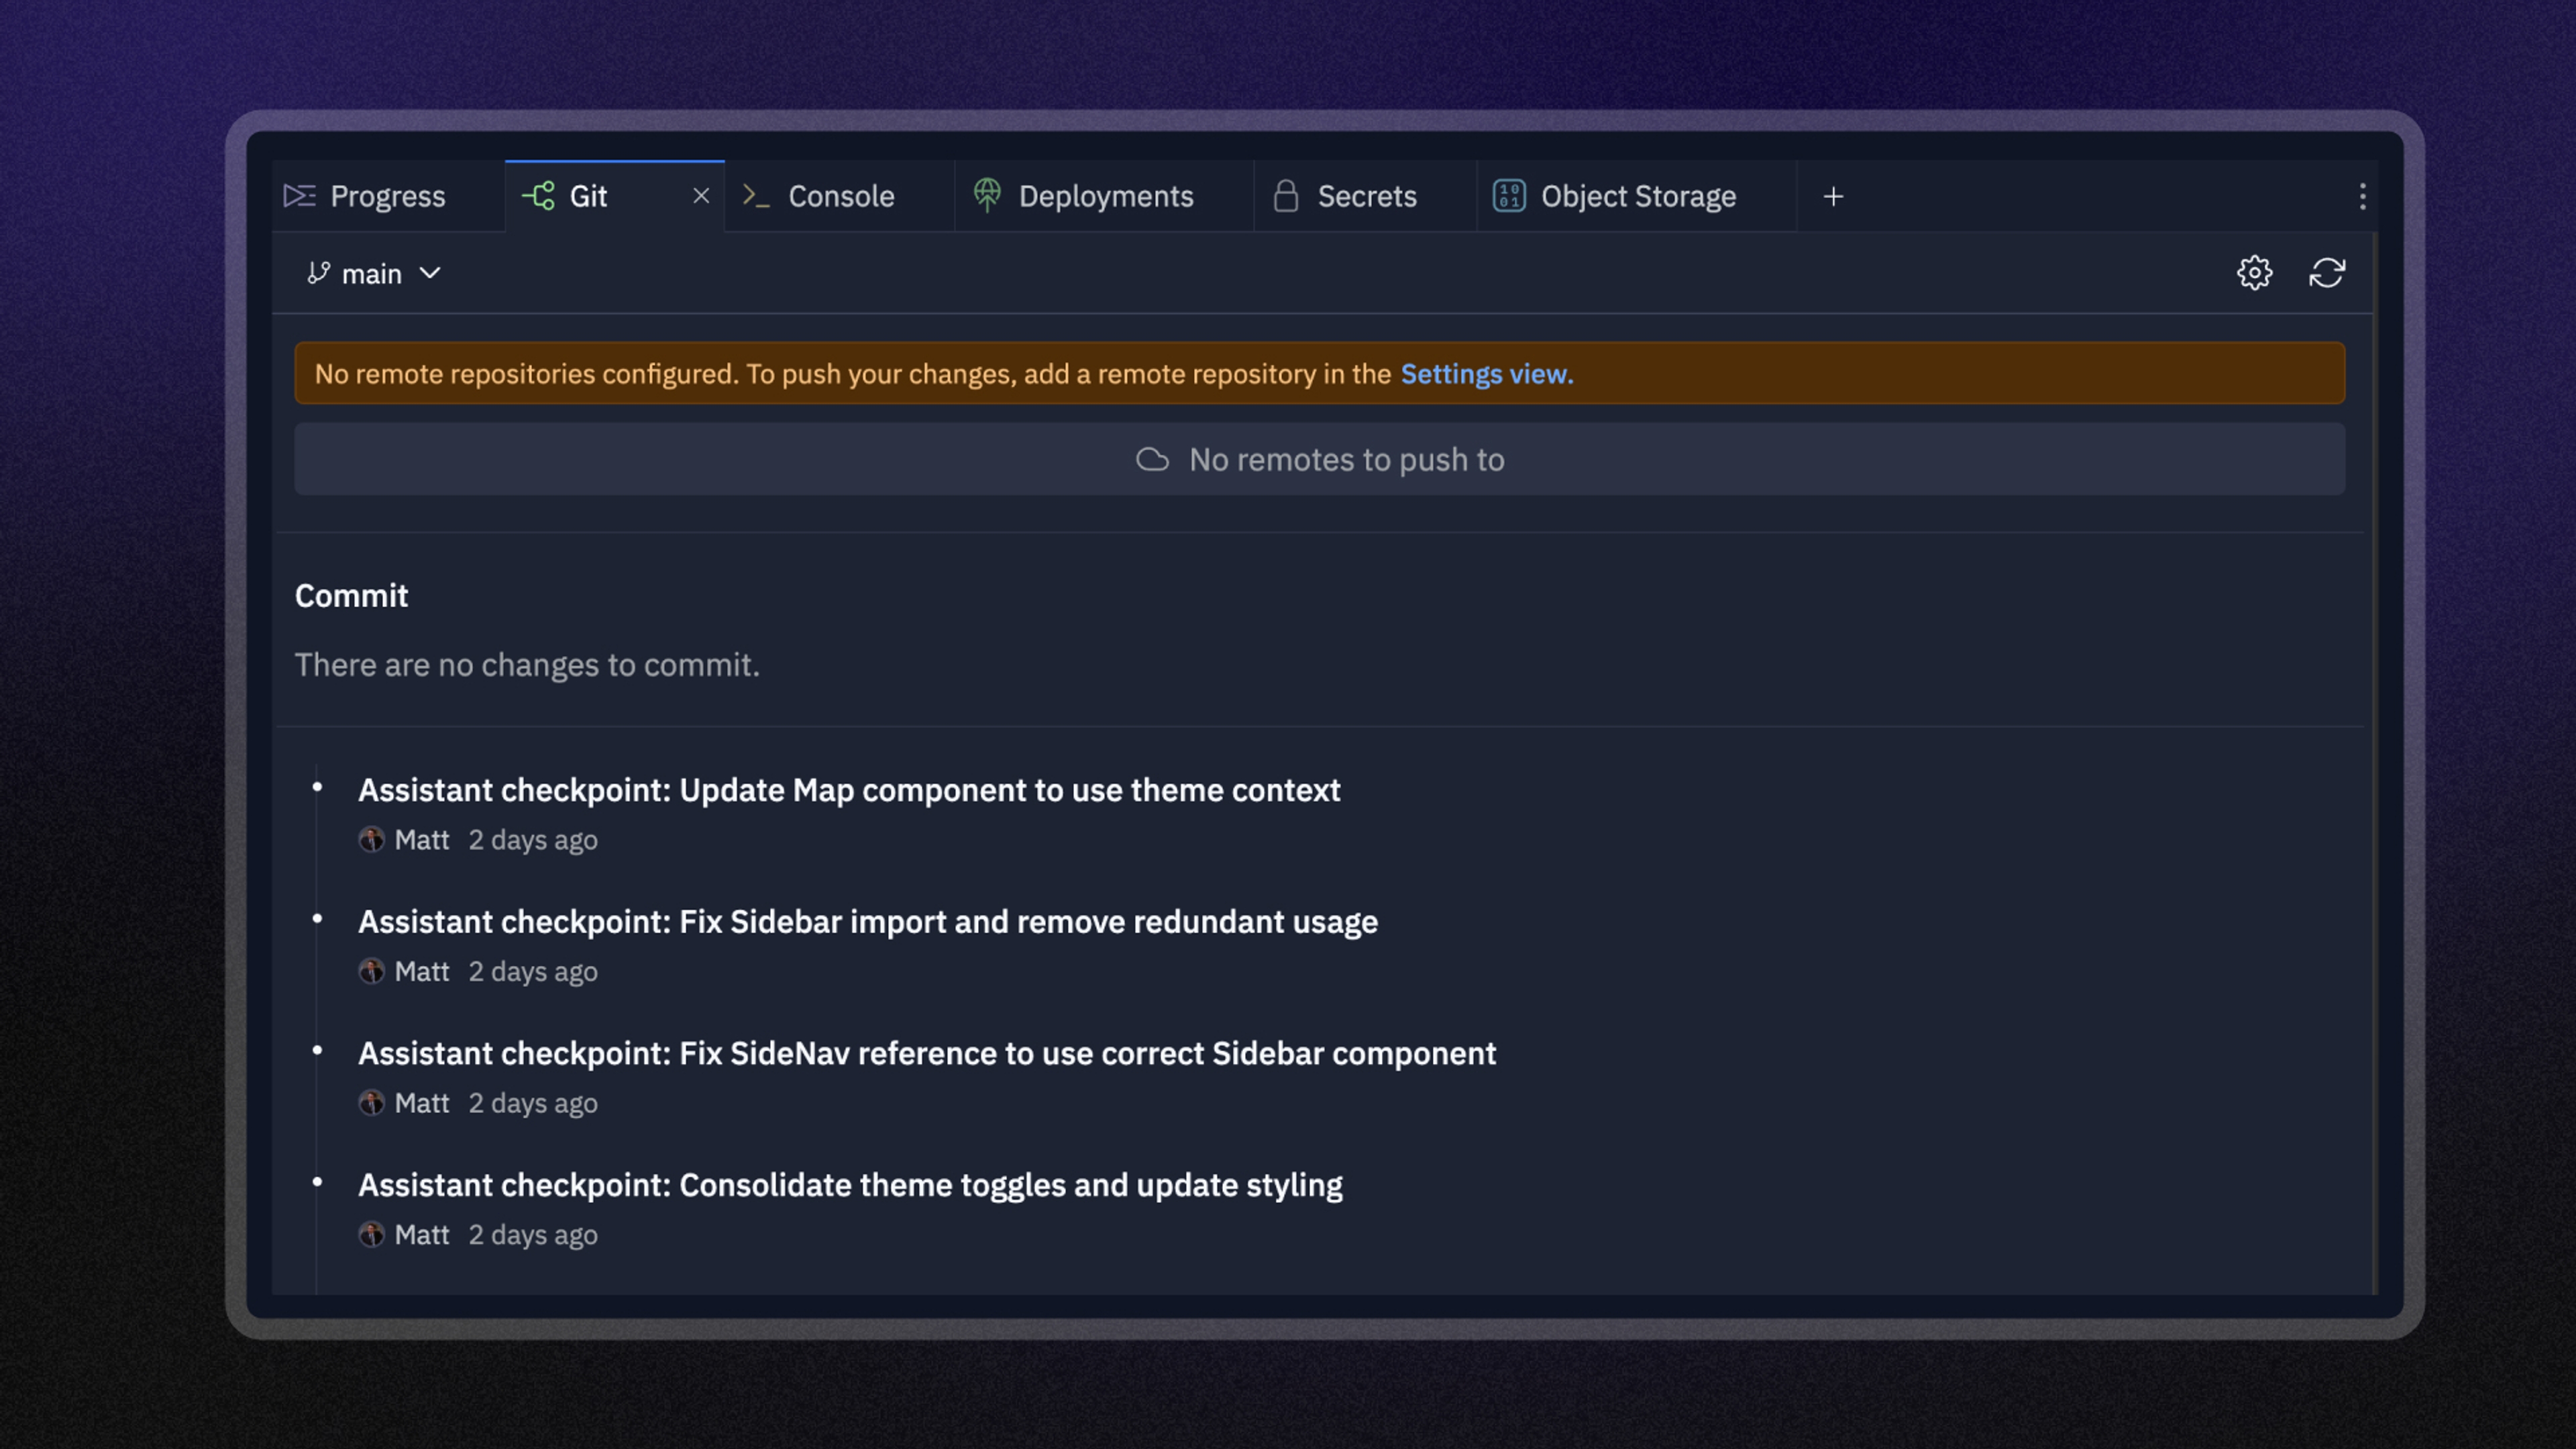Refresh the Git panel
Viewport: 2576px width, 1449px height.
click(2327, 273)
